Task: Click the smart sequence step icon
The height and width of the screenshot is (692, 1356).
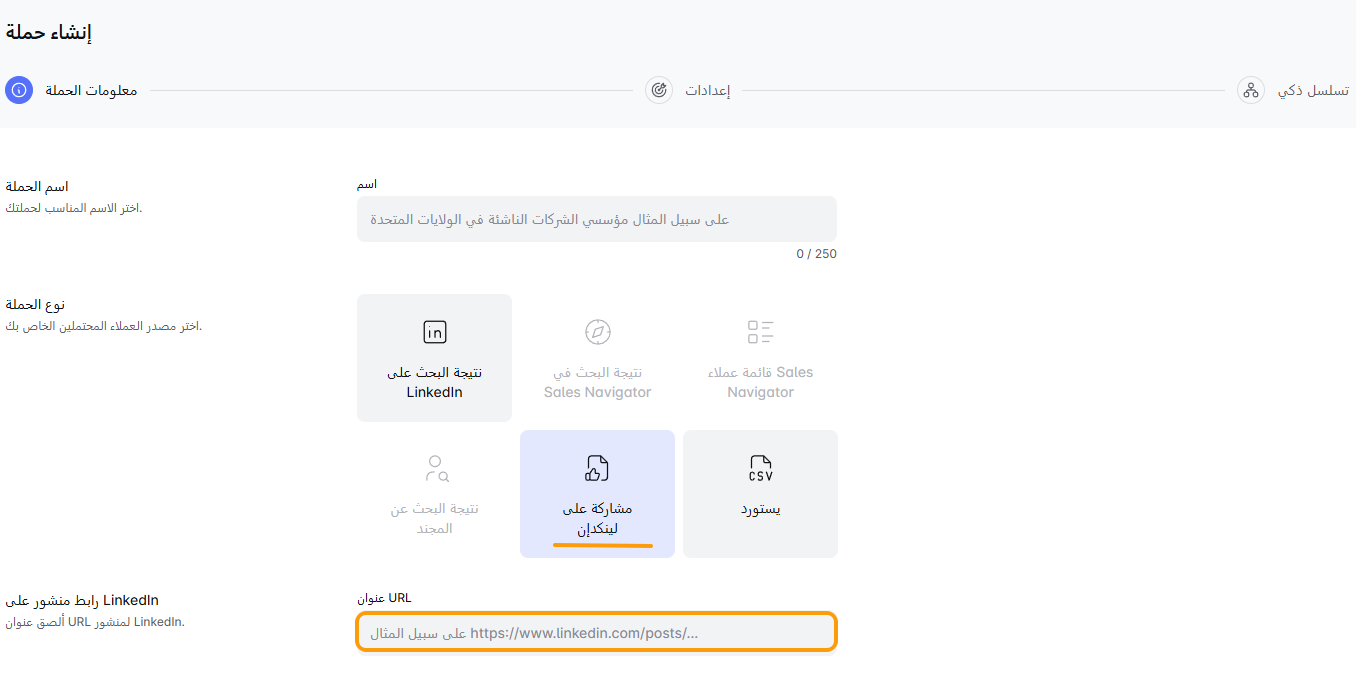Action: point(1250,90)
